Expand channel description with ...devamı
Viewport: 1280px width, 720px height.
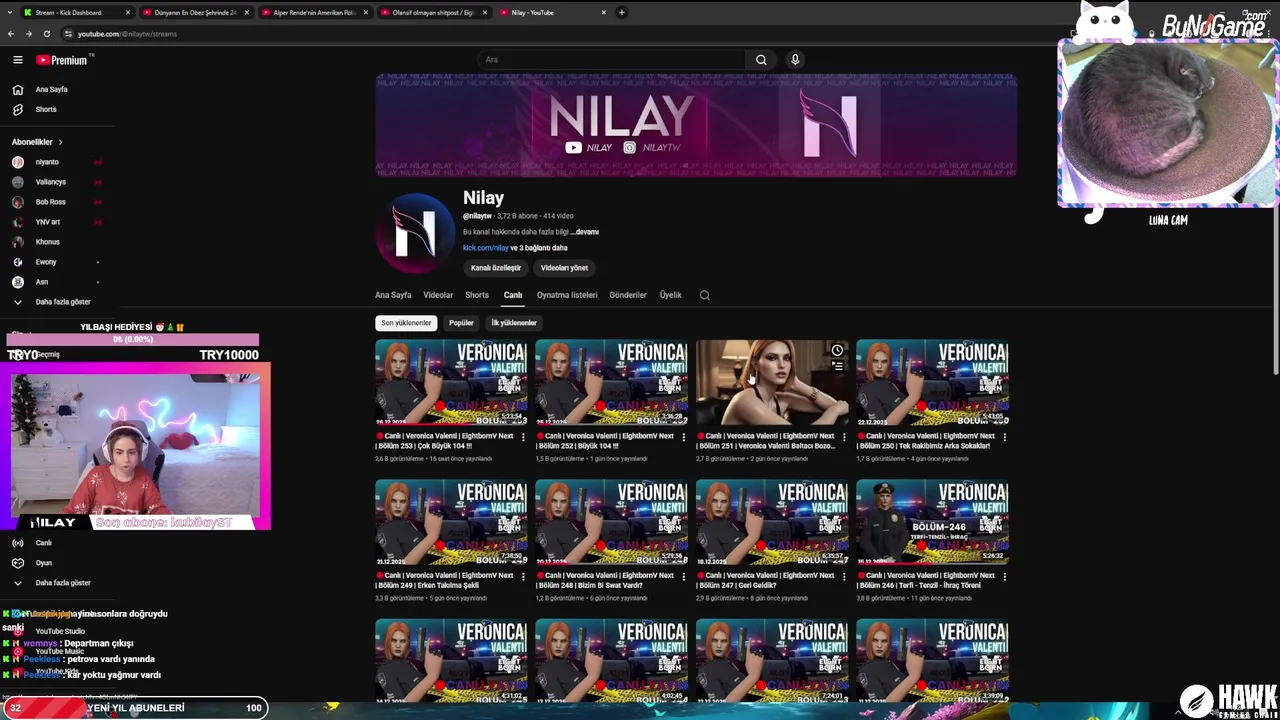[x=585, y=232]
